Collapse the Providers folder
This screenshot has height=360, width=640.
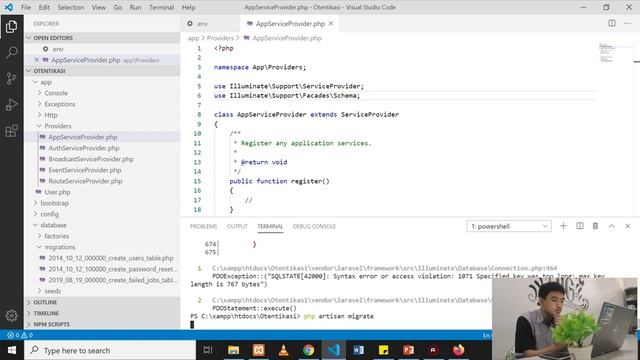(x=102, y=126)
